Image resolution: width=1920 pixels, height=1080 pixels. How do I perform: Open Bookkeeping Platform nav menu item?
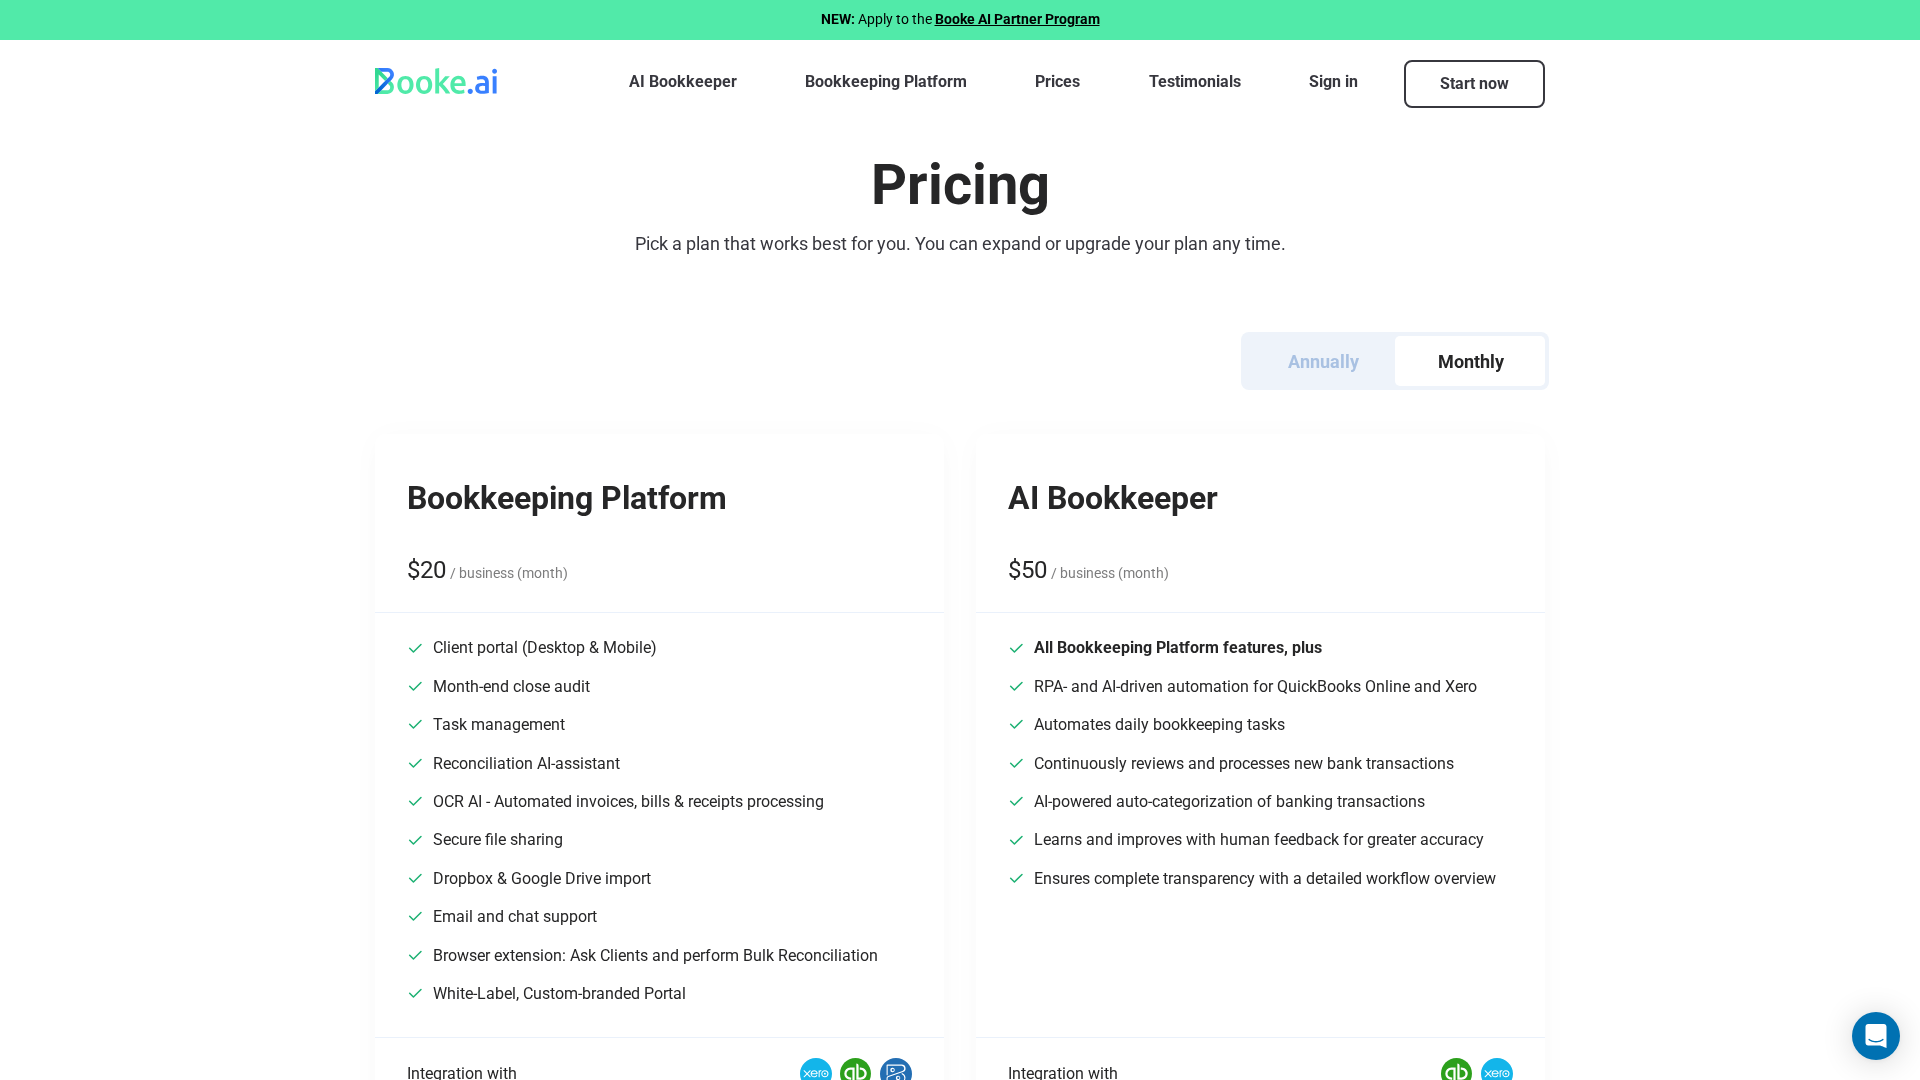(885, 82)
